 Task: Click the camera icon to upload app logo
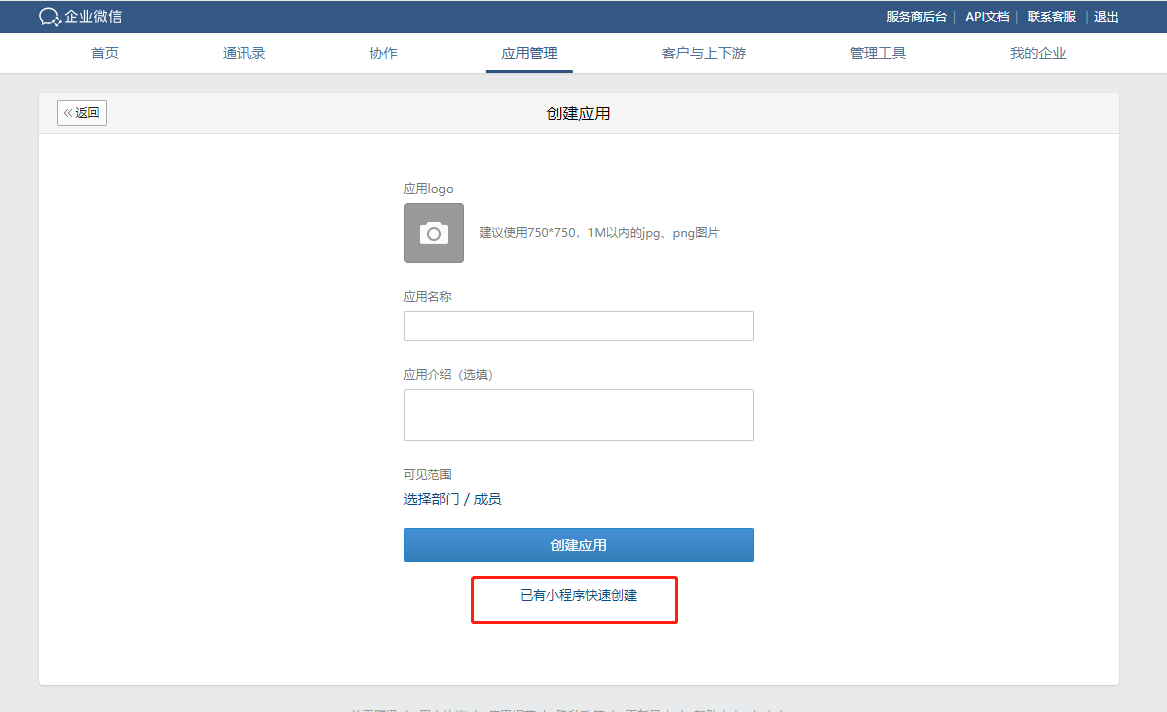point(433,233)
